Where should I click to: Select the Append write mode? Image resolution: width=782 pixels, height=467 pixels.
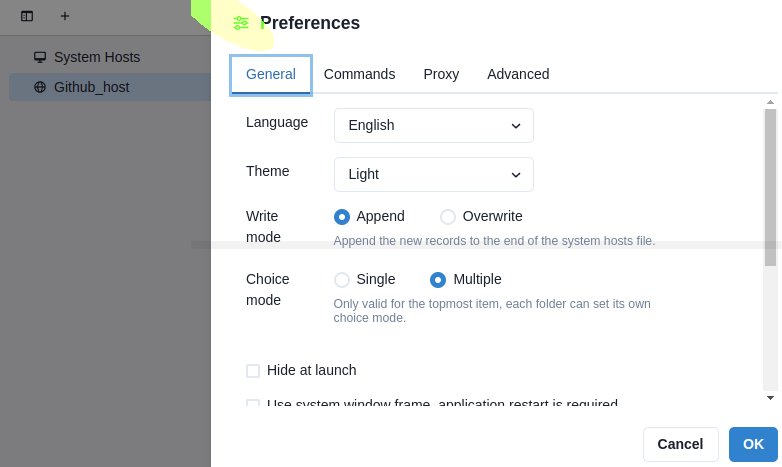tap(342, 217)
